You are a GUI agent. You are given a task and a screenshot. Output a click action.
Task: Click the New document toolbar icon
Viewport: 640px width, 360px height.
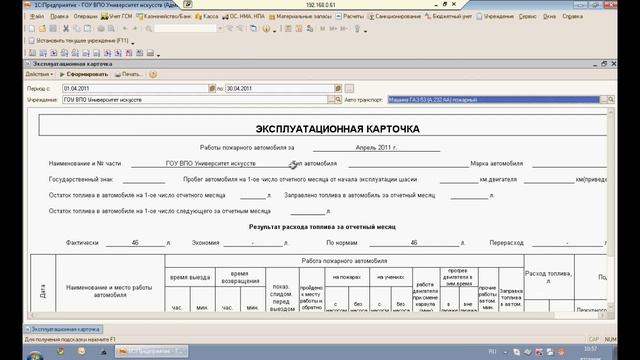pyautogui.click(x=32, y=29)
